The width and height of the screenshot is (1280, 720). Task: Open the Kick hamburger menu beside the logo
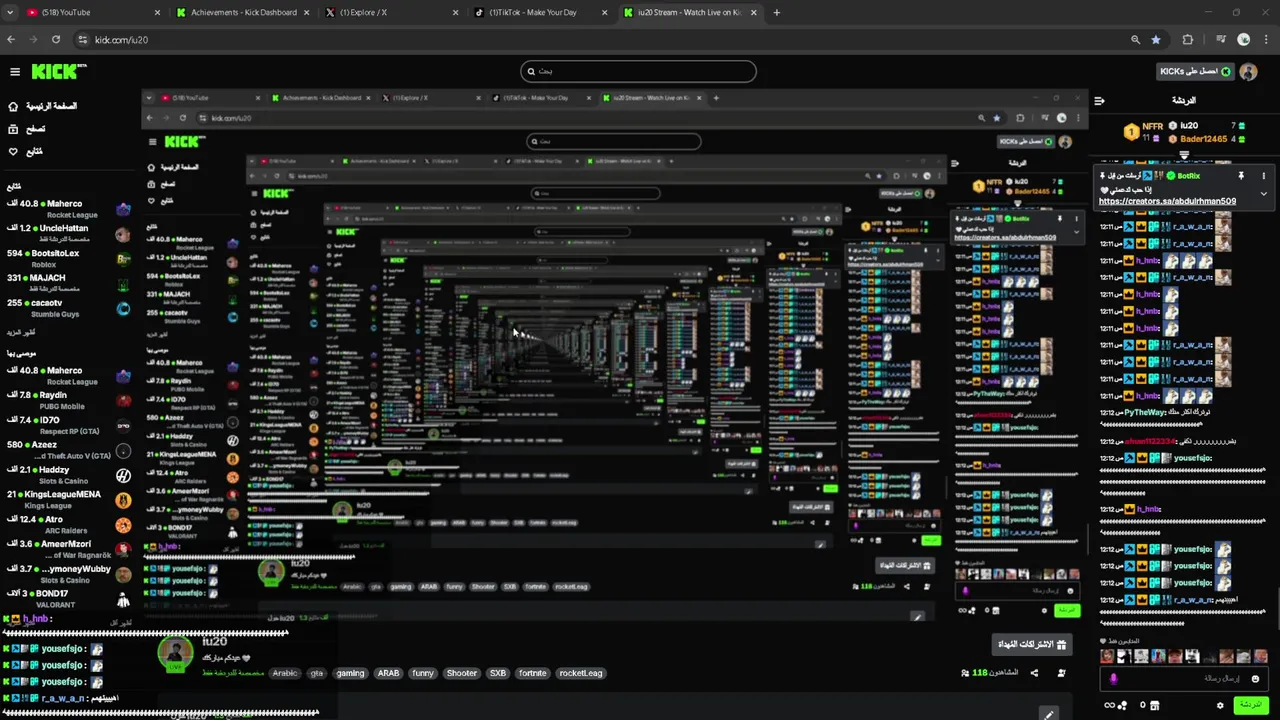(x=15, y=72)
